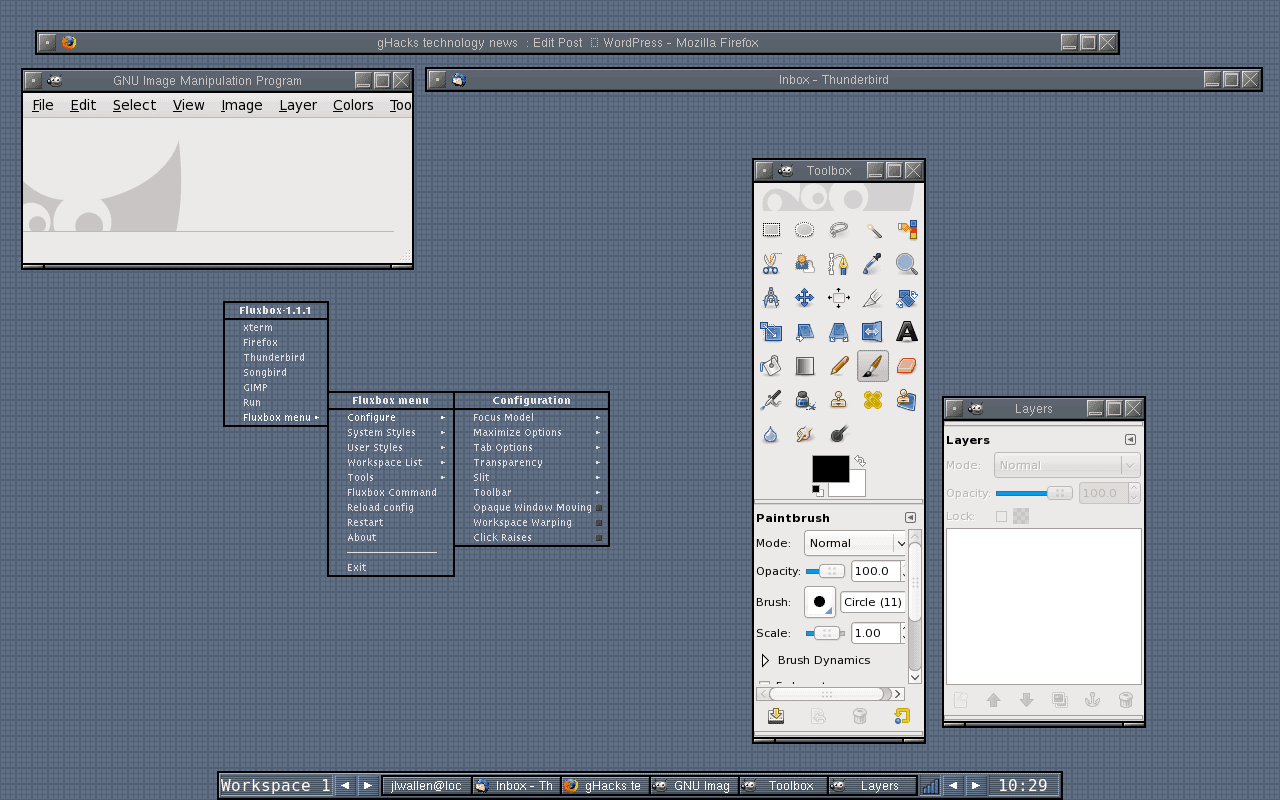Screen dimensions: 1280x800
Task: Expand the Maximize Options submenu
Action: tap(531, 432)
